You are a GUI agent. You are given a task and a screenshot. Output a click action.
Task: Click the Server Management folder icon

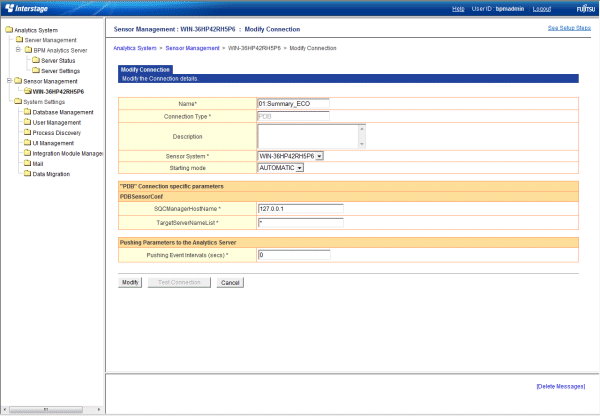[x=20, y=39]
